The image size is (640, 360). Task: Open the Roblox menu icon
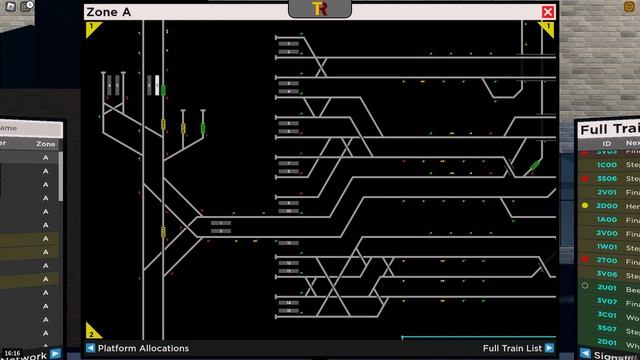pos(10,6)
